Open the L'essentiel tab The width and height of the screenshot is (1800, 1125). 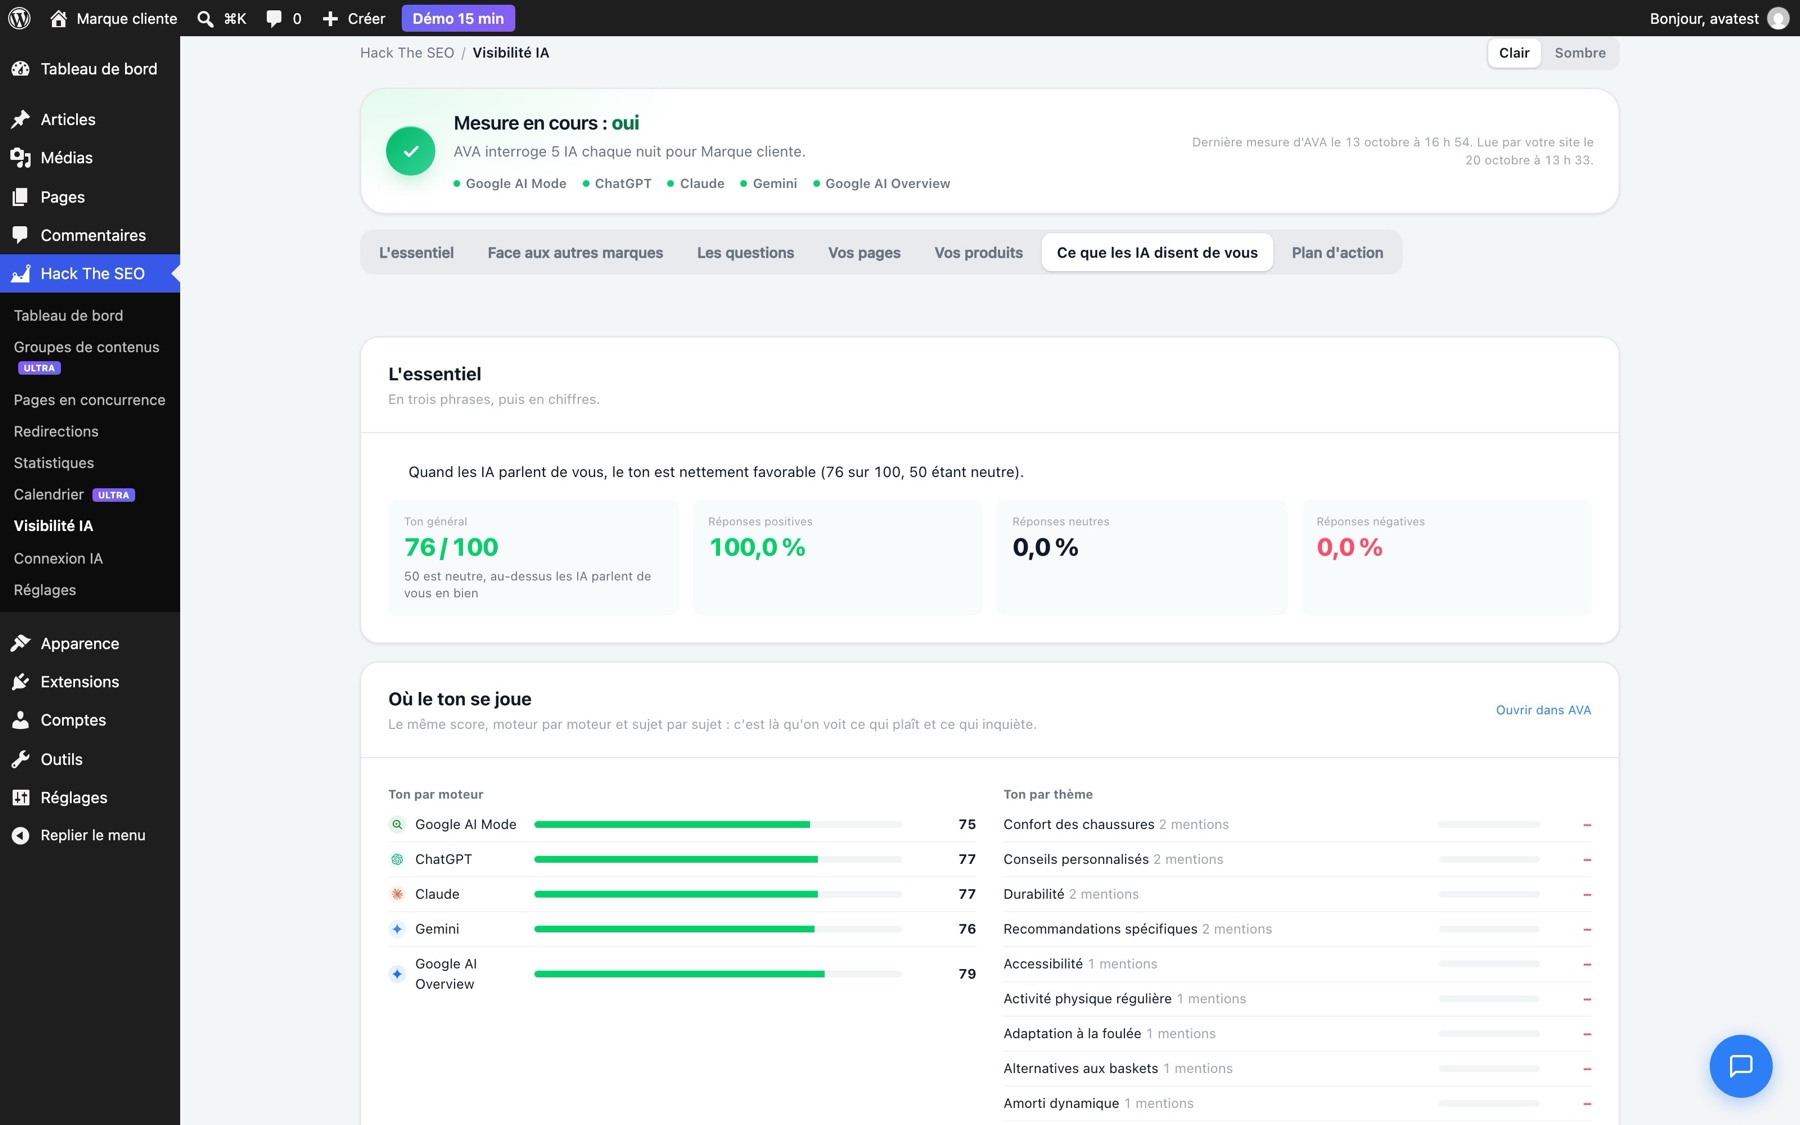[x=416, y=253]
